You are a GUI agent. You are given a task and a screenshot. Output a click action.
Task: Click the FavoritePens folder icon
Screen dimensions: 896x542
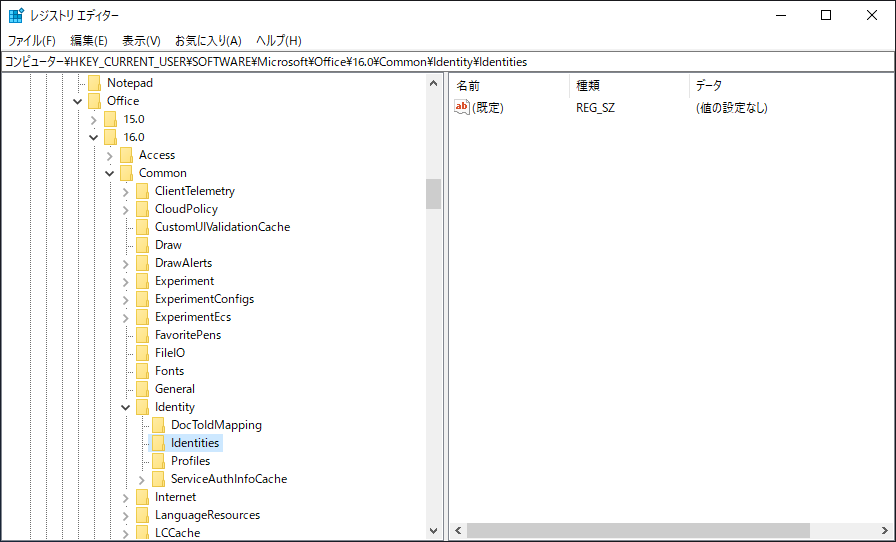coord(143,335)
